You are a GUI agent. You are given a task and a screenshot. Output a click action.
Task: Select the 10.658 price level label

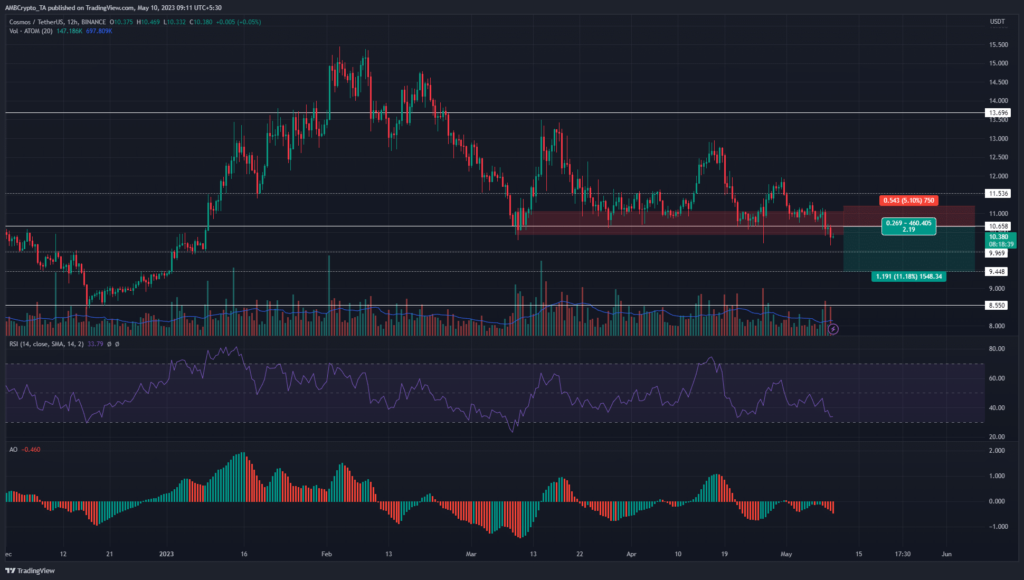pyautogui.click(x=996, y=227)
